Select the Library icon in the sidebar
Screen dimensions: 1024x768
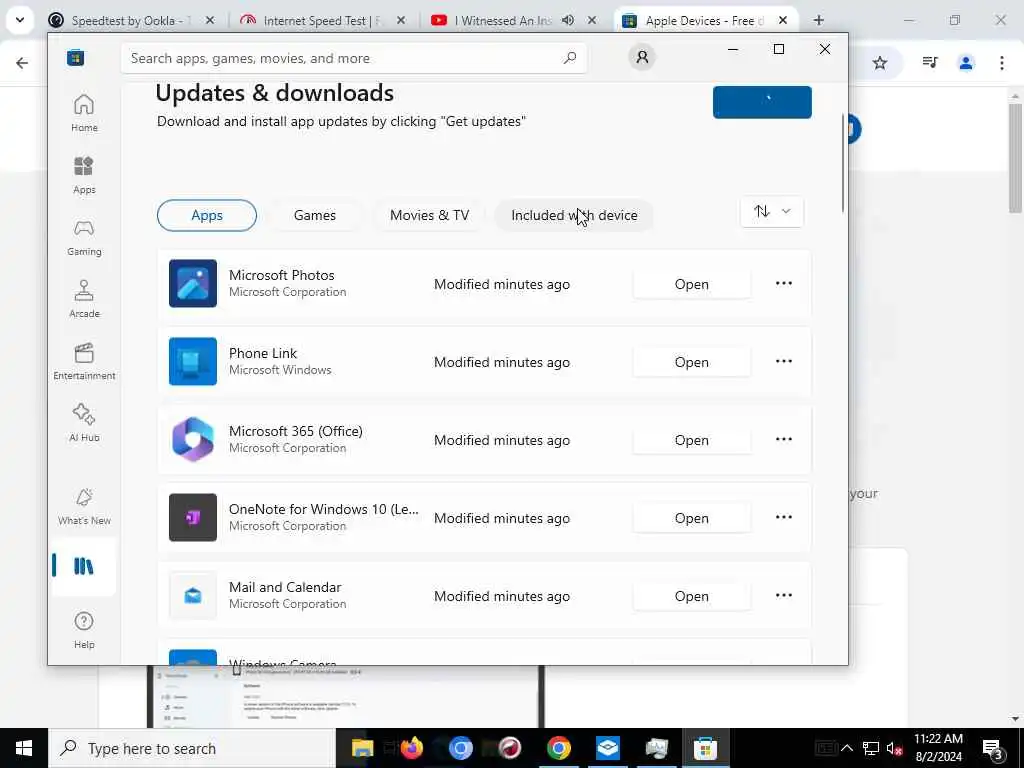pos(84,566)
